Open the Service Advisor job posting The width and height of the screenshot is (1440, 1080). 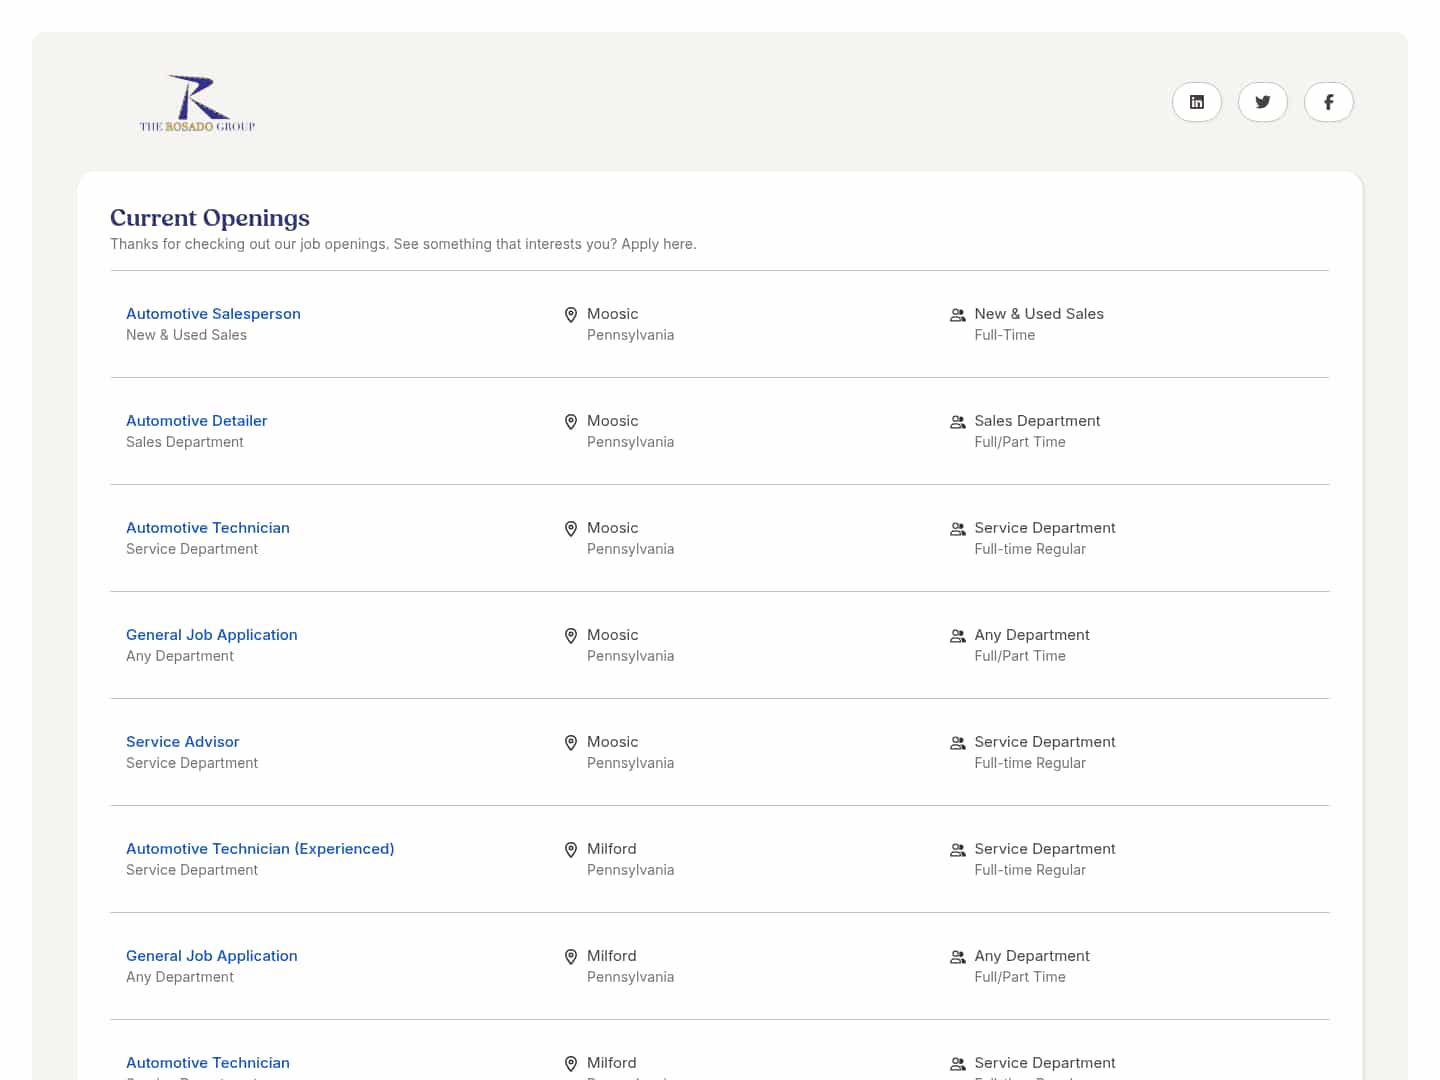pos(182,742)
